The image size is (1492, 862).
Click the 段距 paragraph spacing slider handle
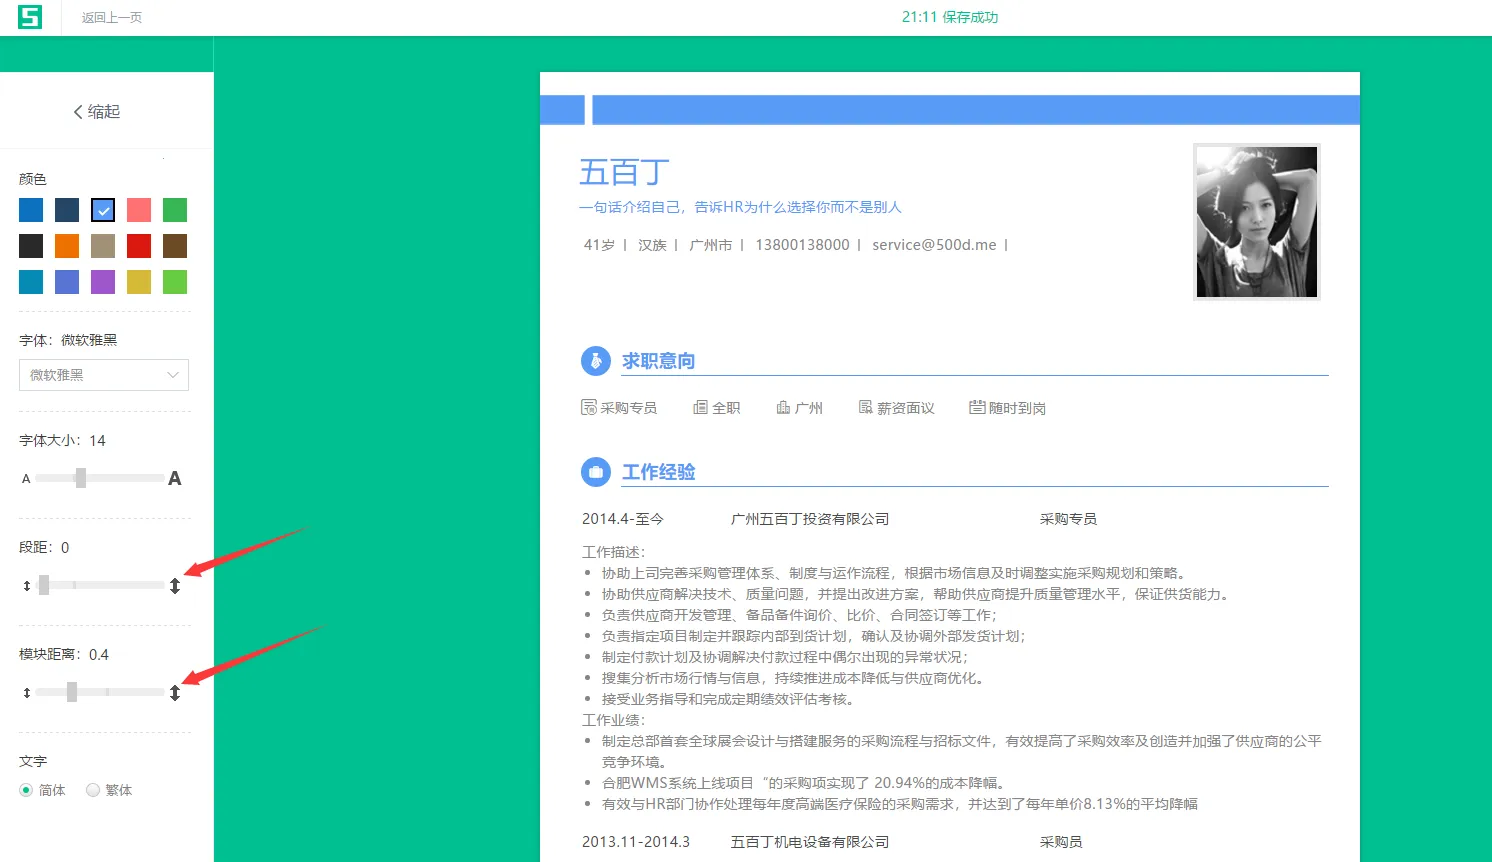pos(44,585)
